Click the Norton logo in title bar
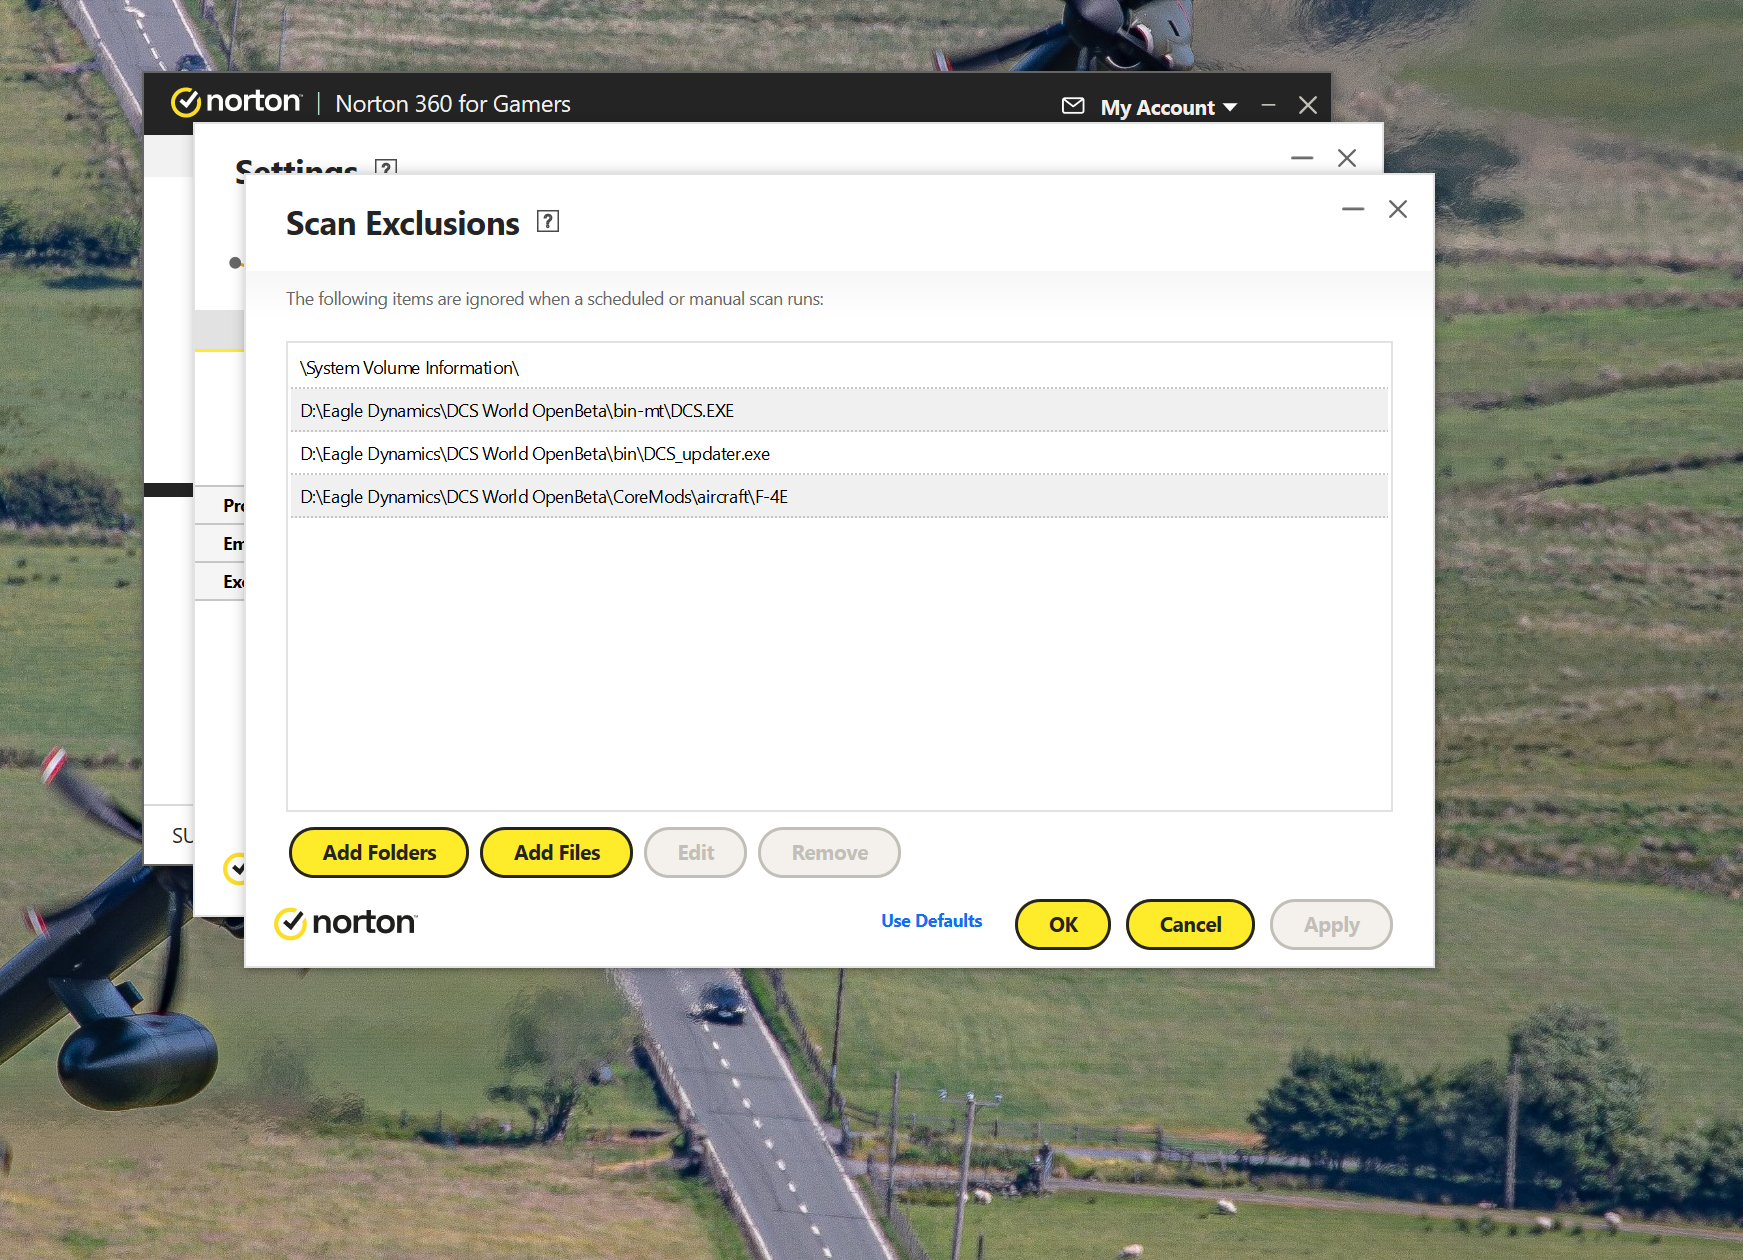This screenshot has height=1260, width=1743. [236, 102]
